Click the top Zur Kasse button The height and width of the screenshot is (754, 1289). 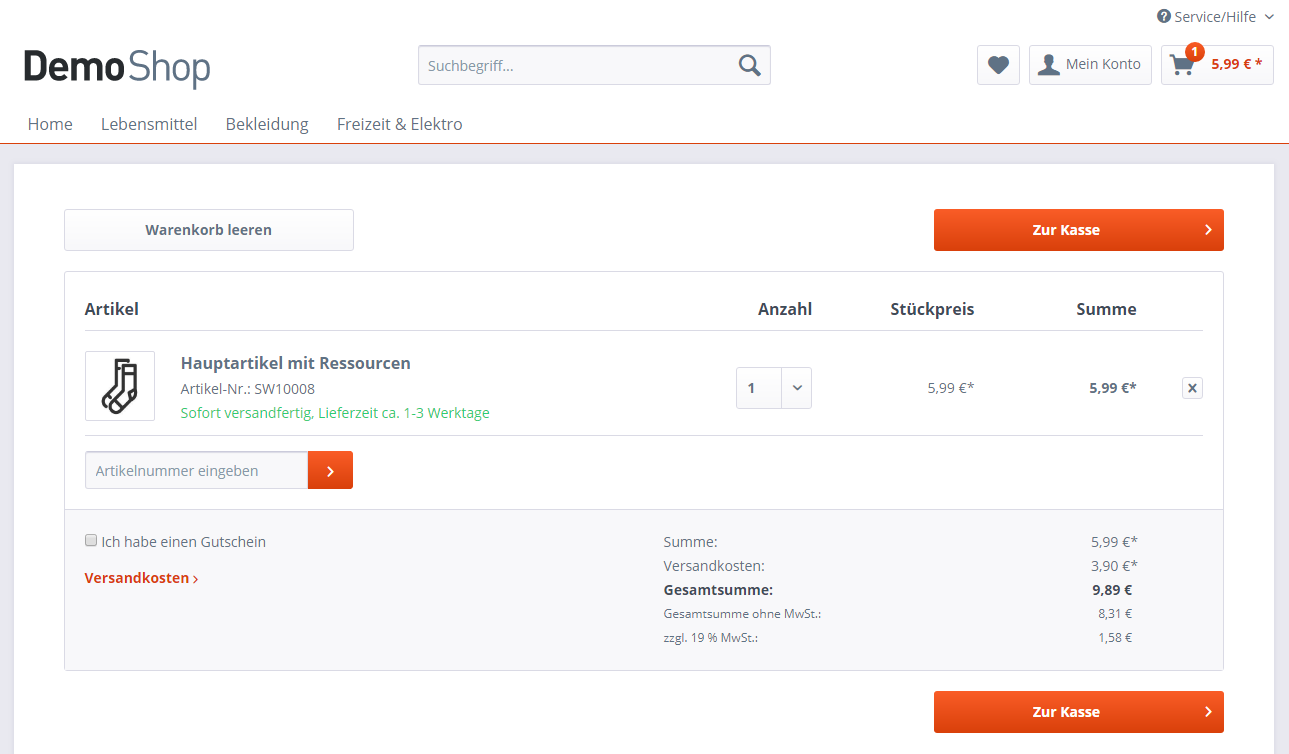click(1079, 230)
